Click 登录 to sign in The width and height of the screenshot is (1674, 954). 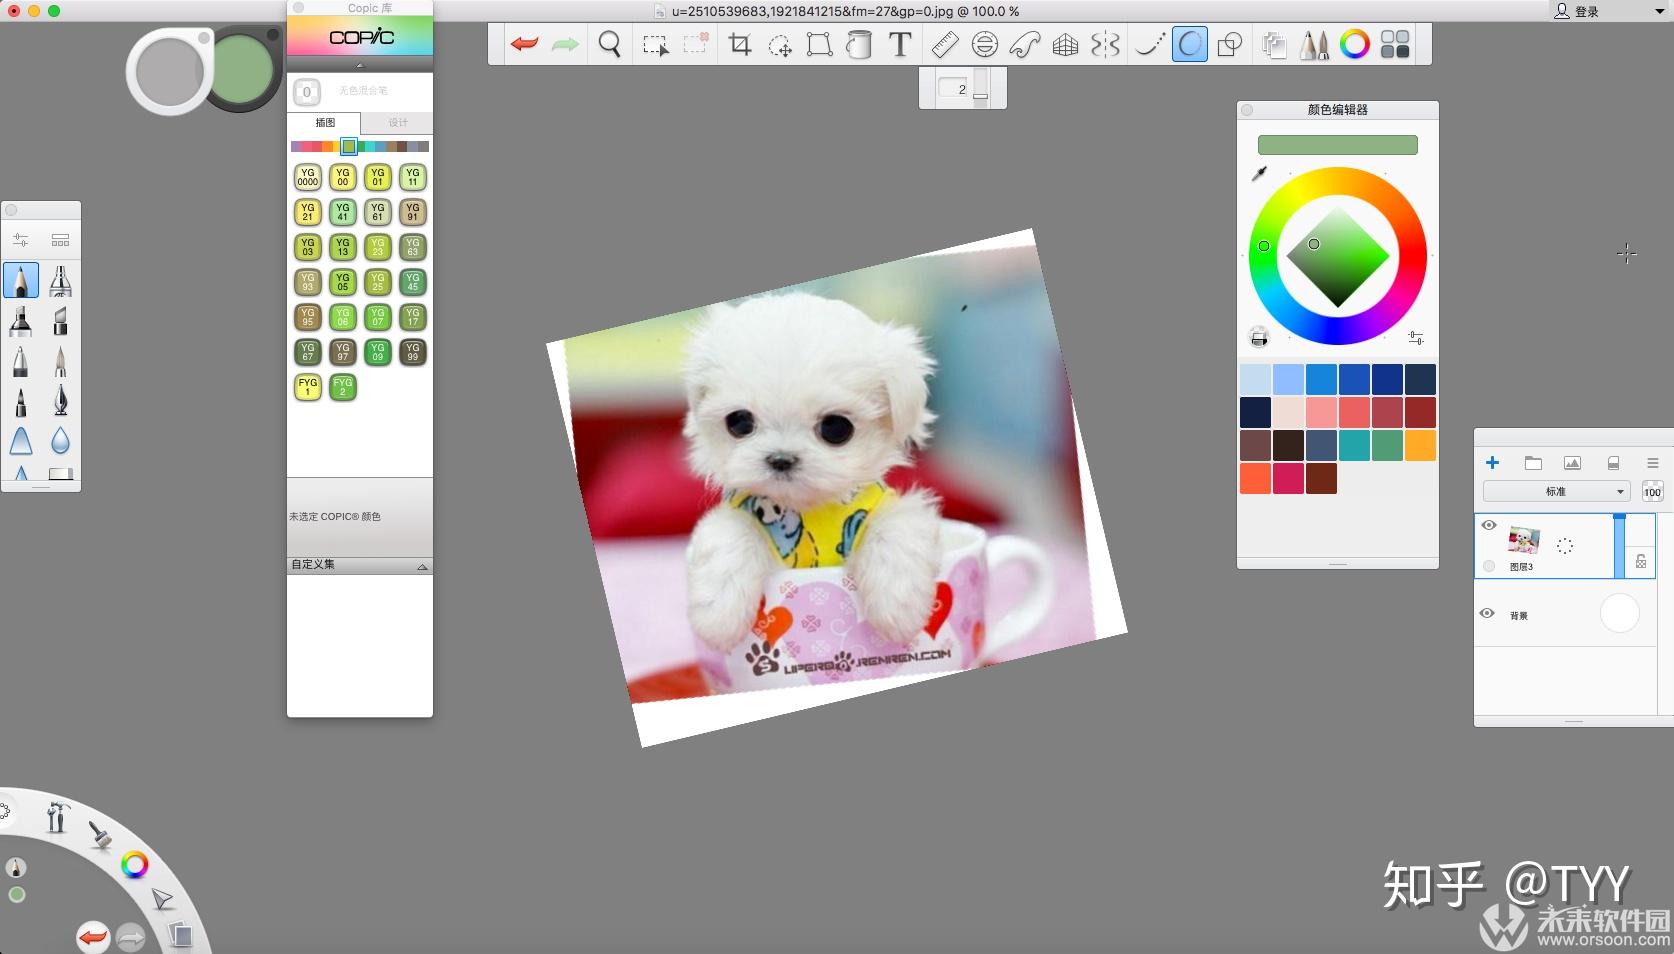click(1586, 12)
